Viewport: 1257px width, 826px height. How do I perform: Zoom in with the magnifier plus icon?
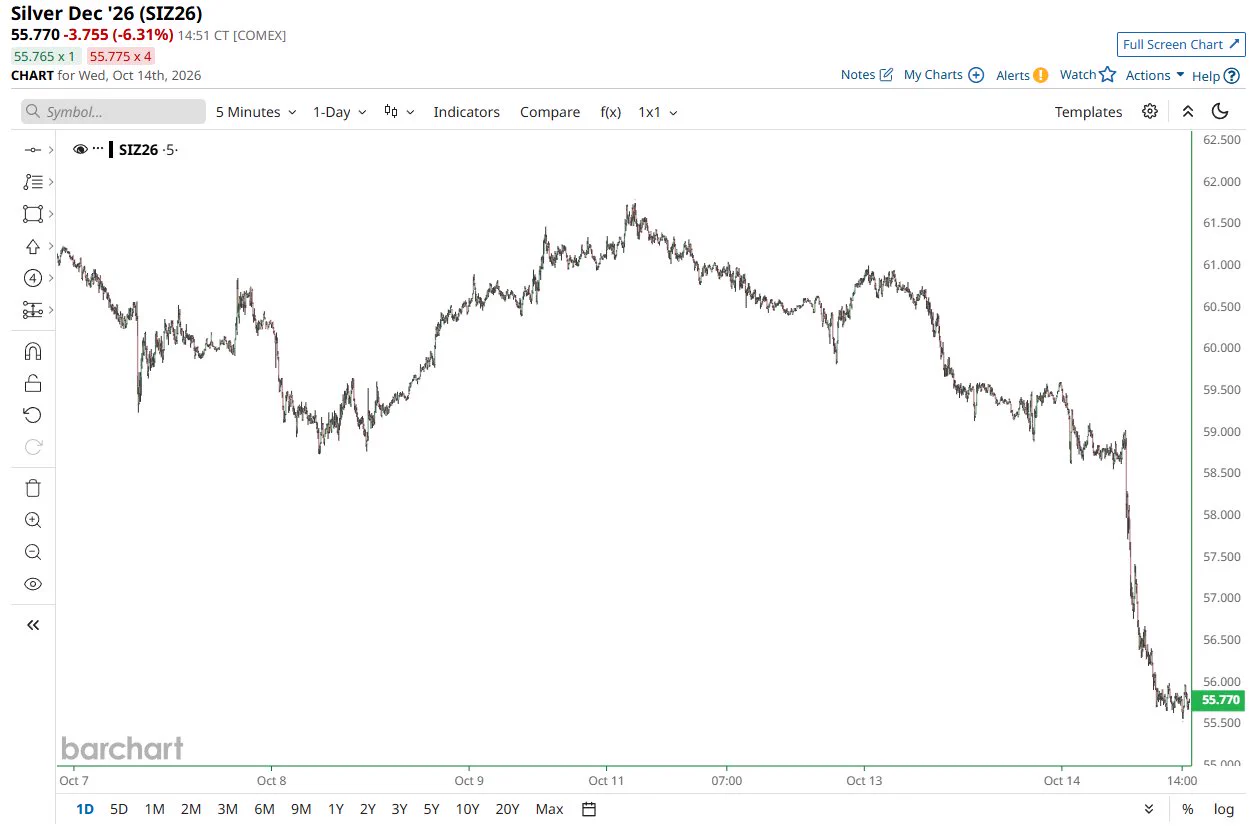click(x=33, y=520)
